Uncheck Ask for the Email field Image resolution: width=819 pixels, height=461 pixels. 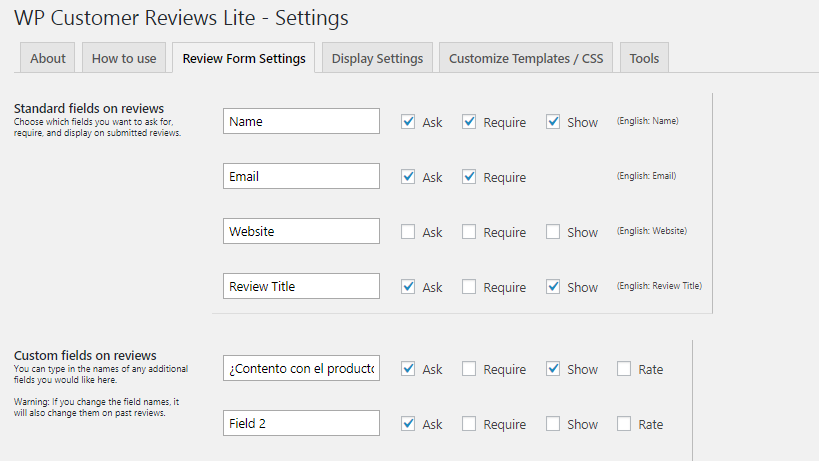click(408, 176)
